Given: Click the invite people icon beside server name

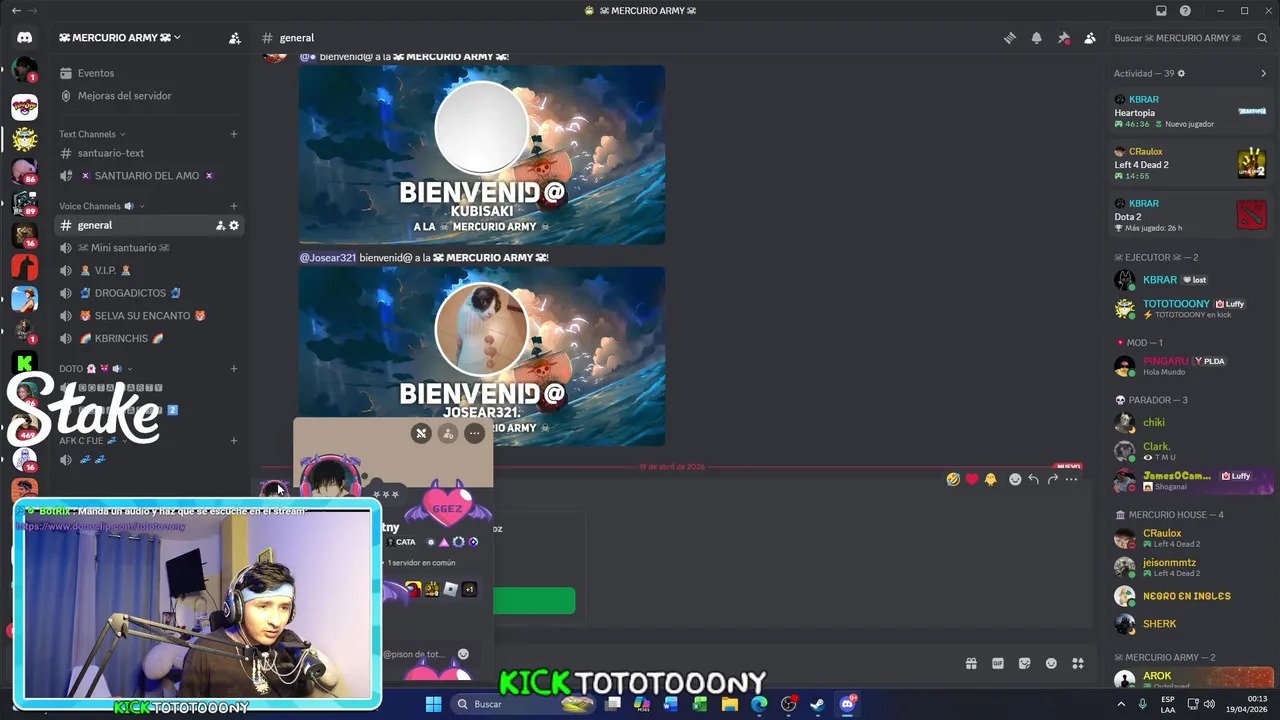Looking at the screenshot, I should (x=235, y=38).
